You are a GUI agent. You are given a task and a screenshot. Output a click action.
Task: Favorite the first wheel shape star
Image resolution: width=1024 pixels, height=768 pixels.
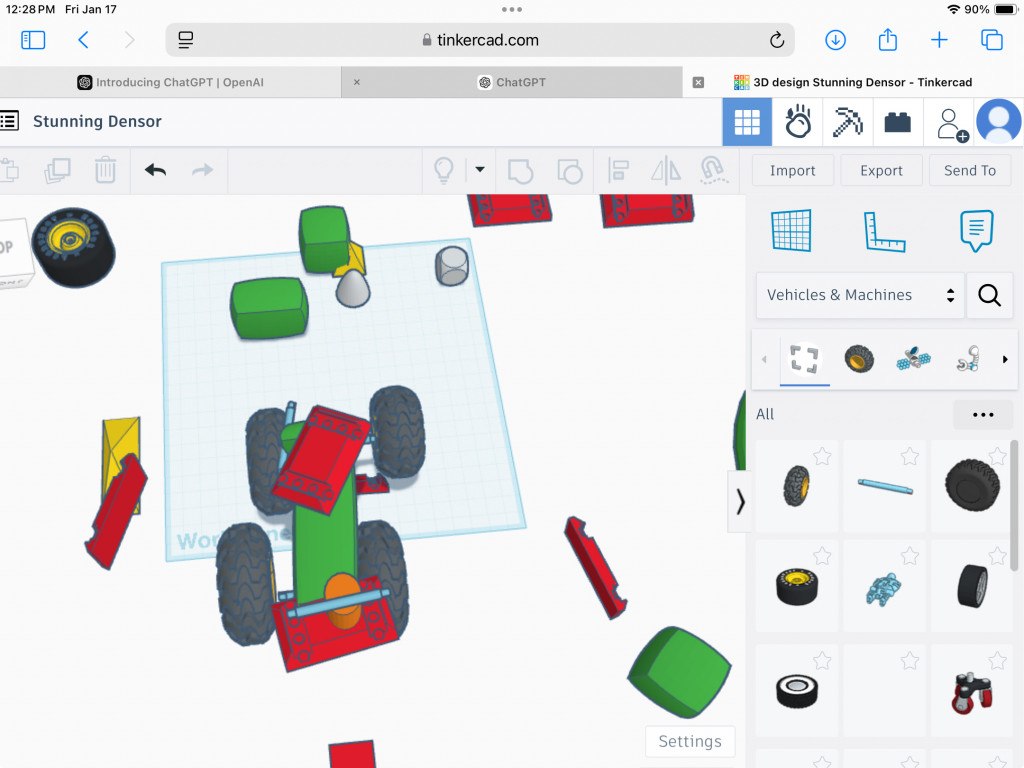coord(822,457)
